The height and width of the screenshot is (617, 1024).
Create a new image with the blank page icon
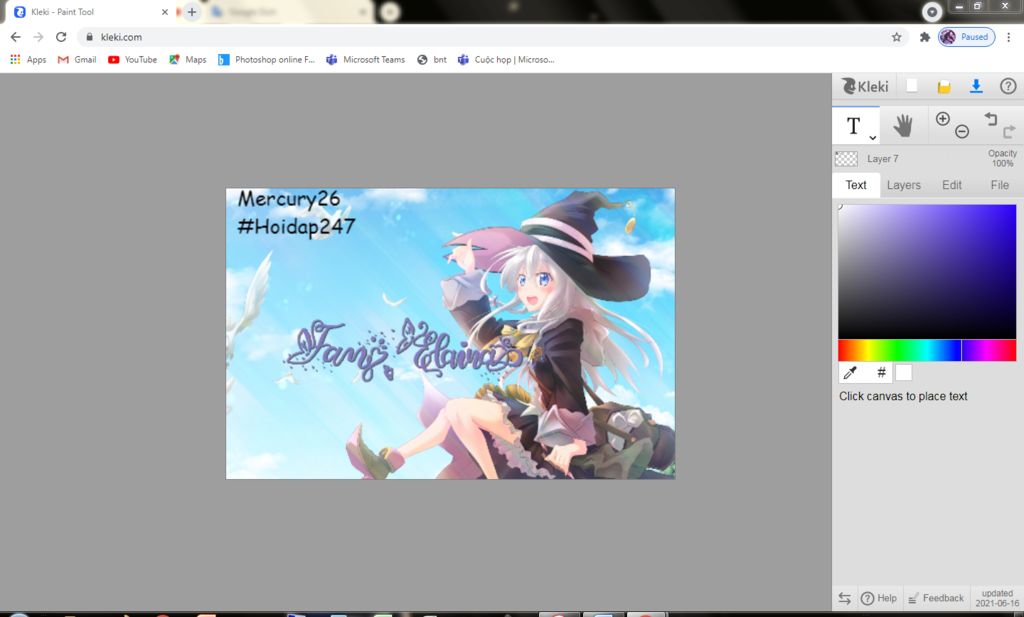[x=912, y=86]
